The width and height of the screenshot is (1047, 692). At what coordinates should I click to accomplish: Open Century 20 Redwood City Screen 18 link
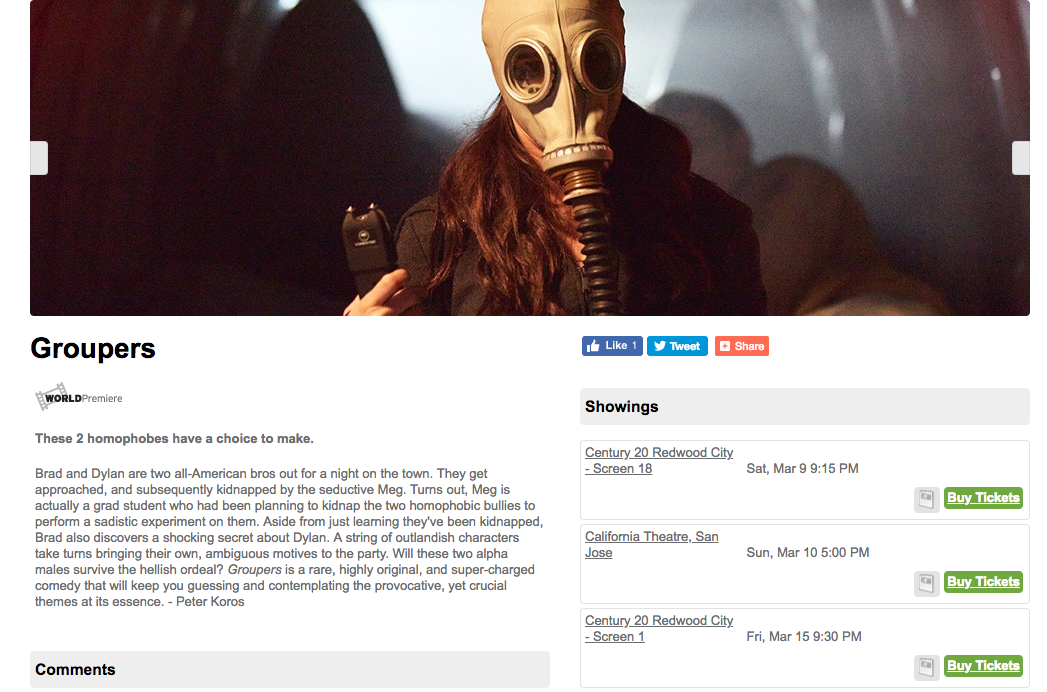(x=658, y=460)
